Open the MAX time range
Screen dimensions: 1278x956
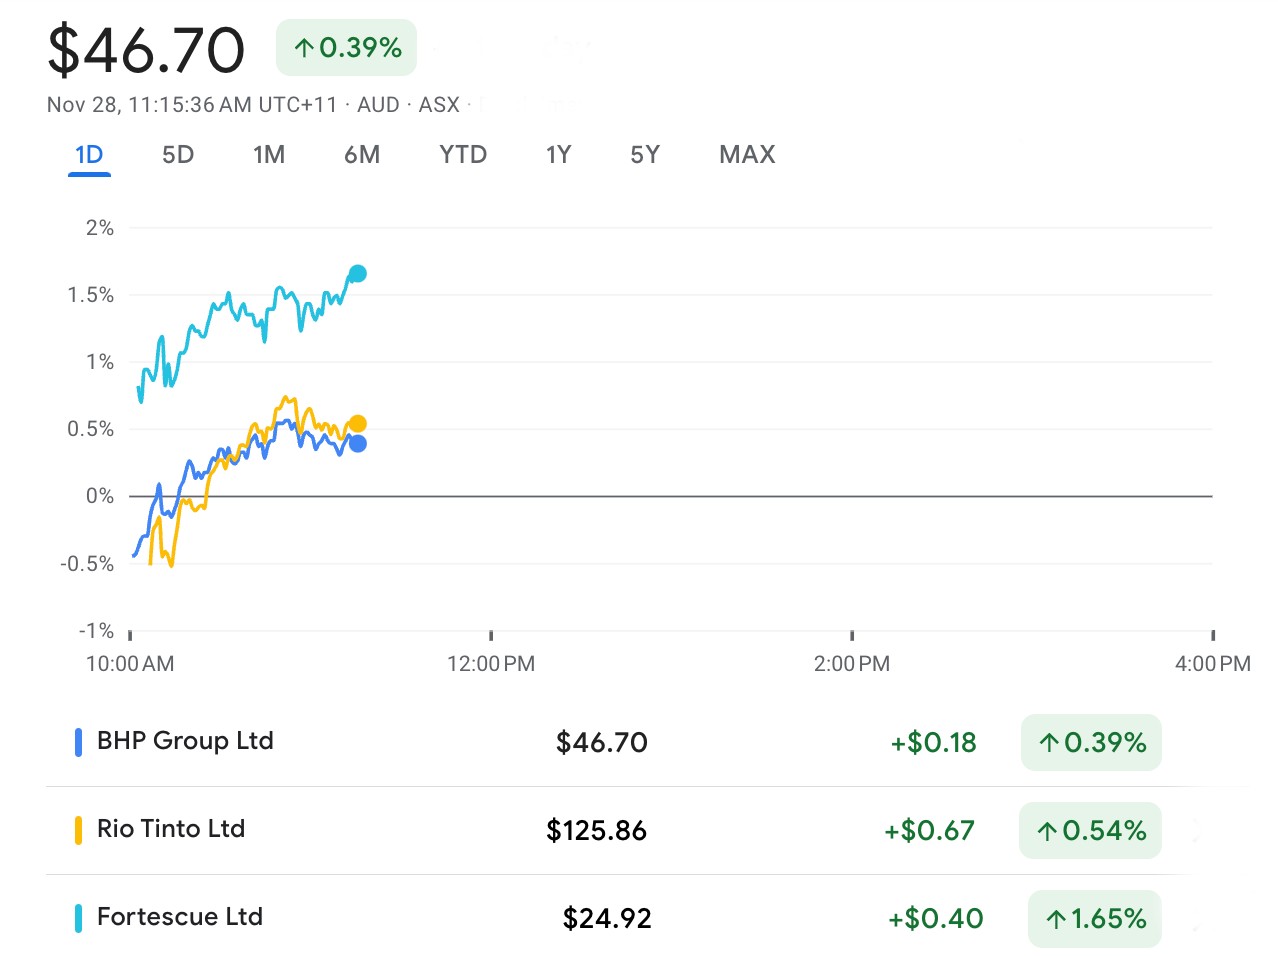[747, 155]
